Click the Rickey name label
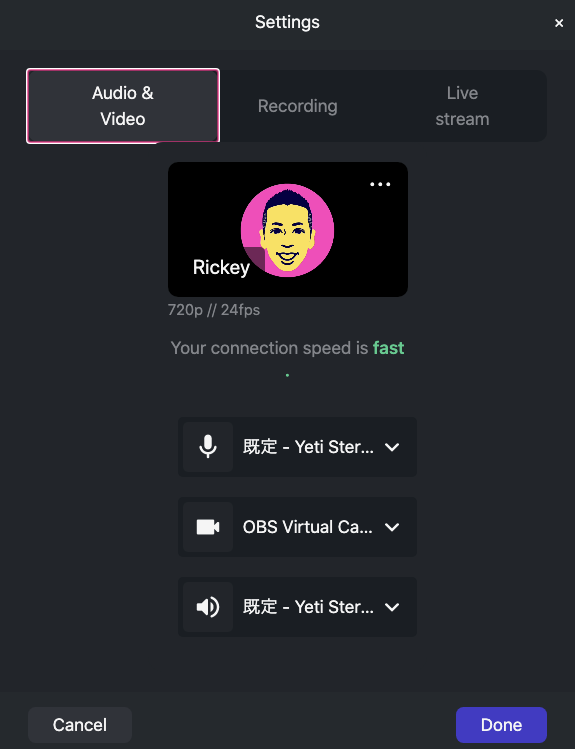The height and width of the screenshot is (749, 575). 221,268
